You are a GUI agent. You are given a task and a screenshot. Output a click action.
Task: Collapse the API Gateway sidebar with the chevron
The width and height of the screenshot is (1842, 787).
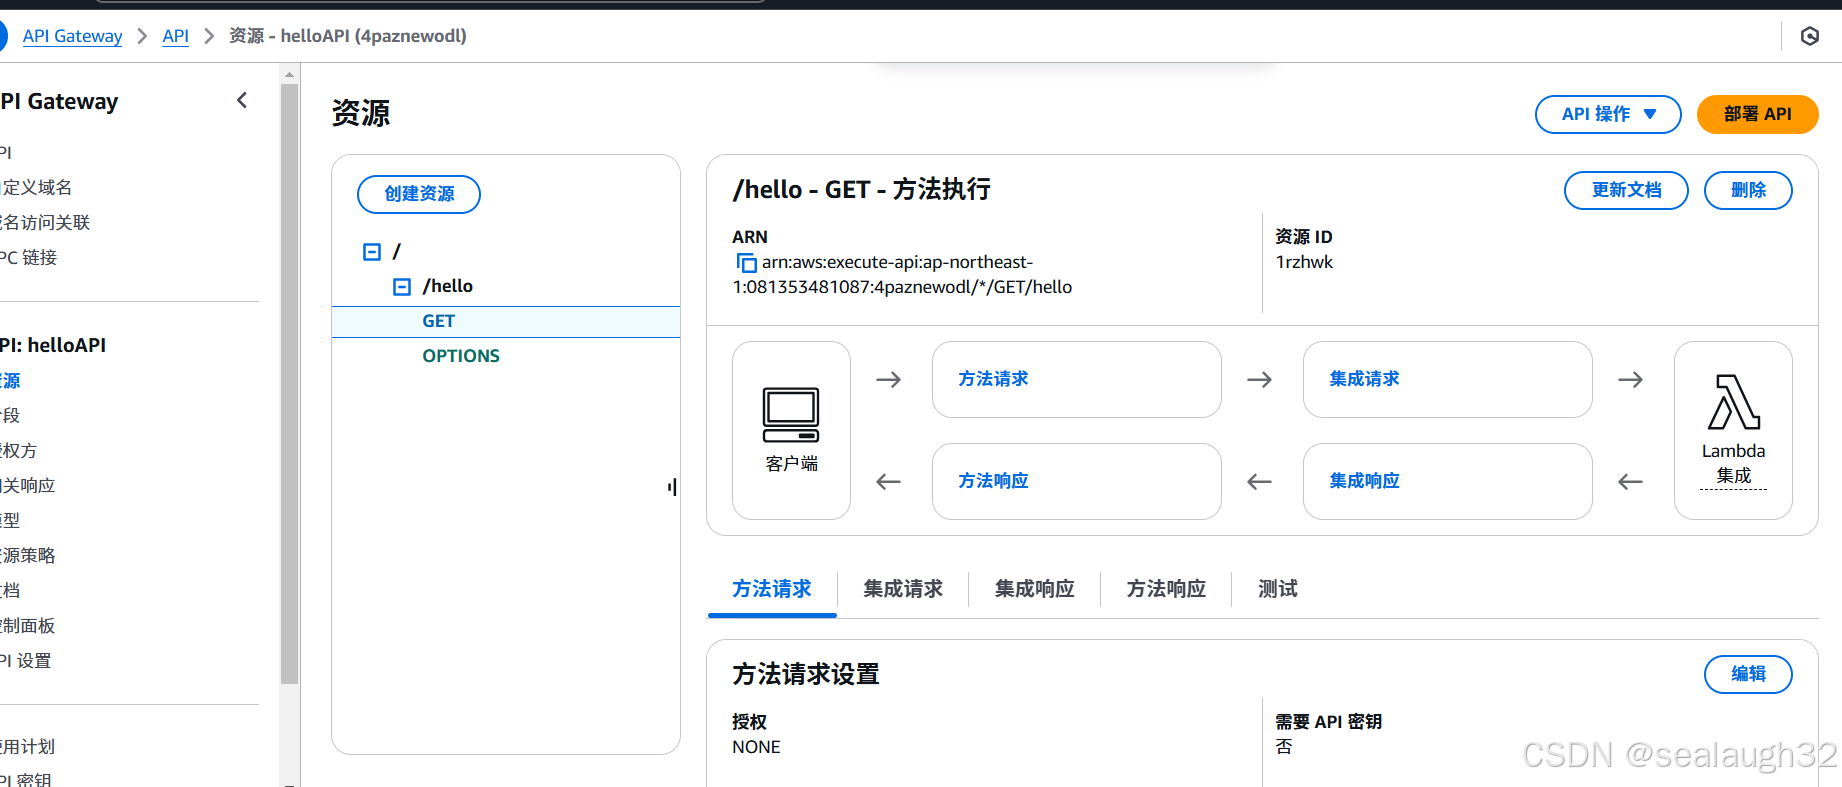coord(242,100)
